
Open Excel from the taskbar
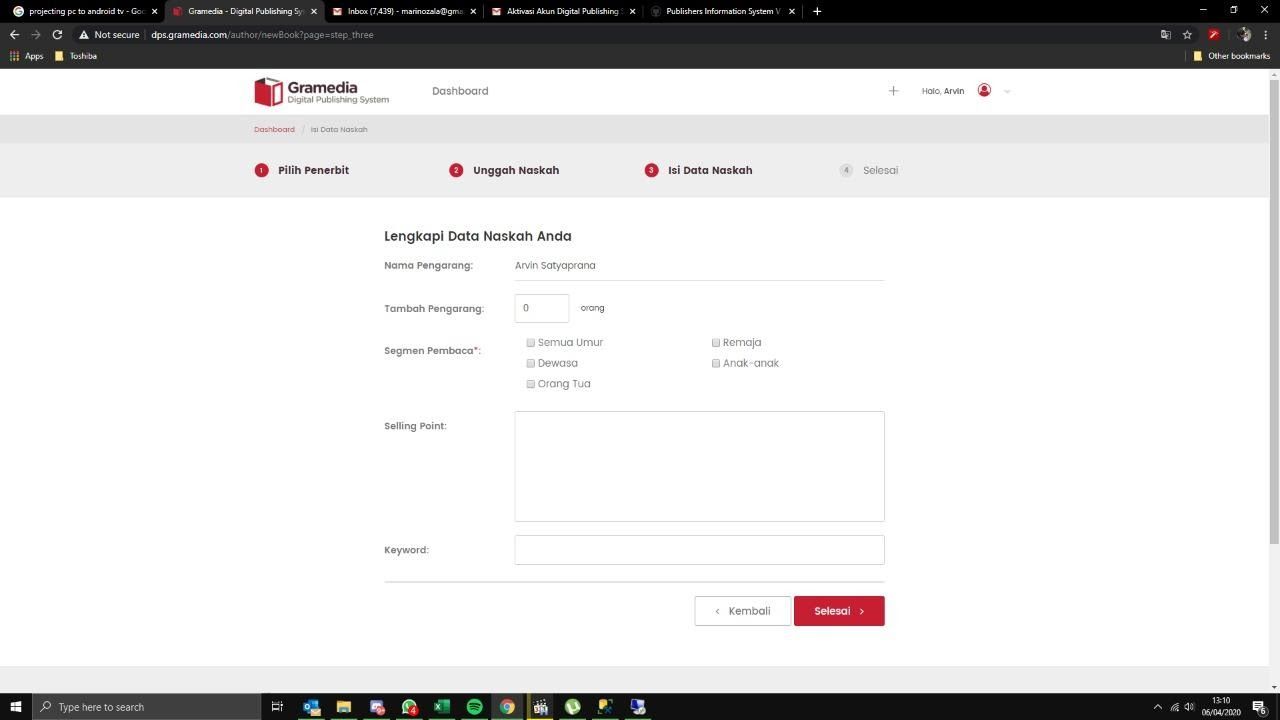pyautogui.click(x=441, y=707)
